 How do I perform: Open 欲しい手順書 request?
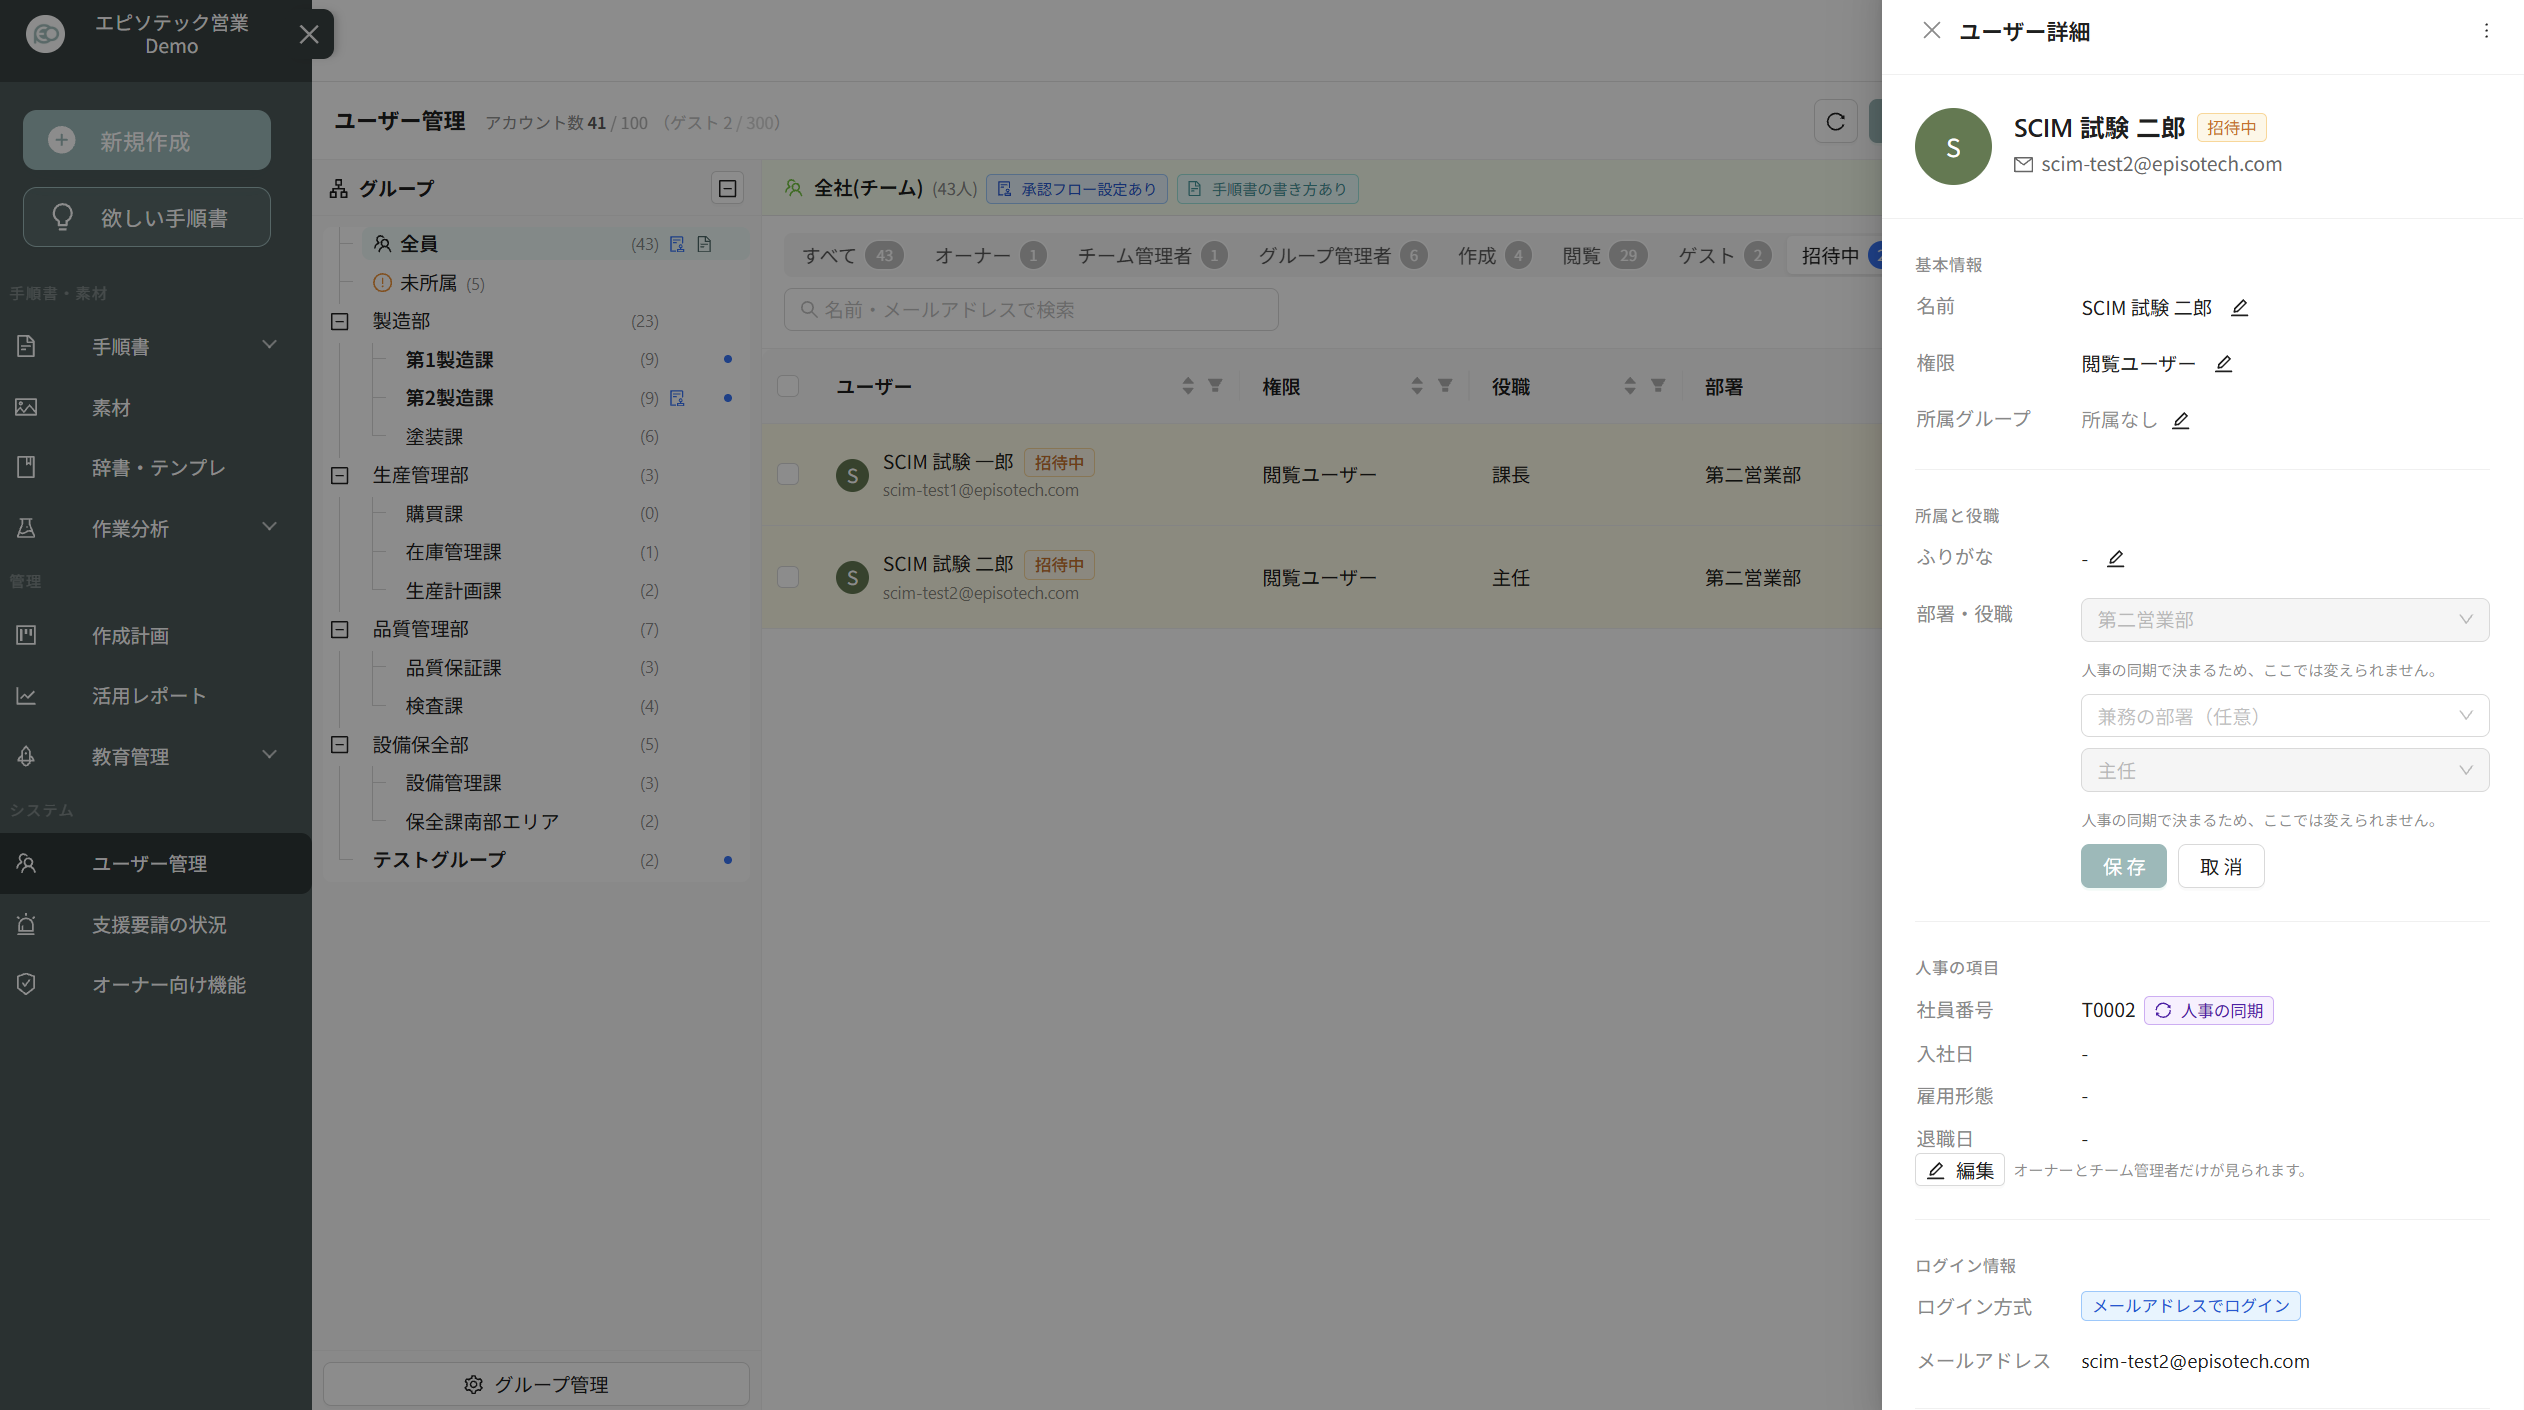tap(147, 217)
